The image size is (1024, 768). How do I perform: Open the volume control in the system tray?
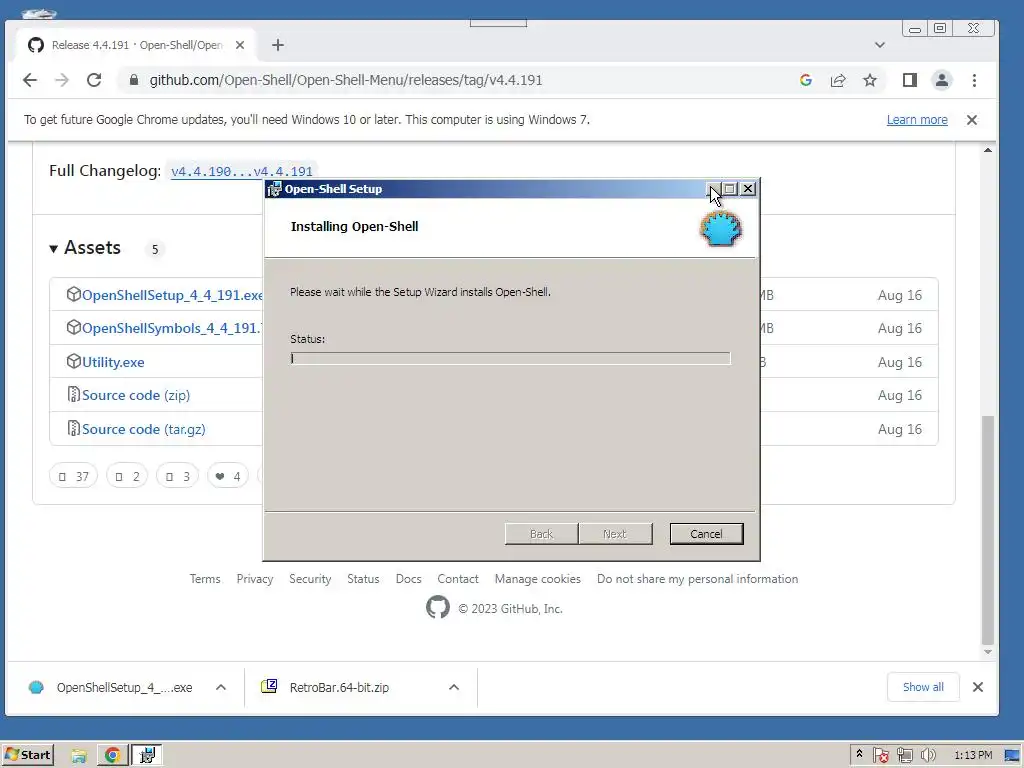point(928,756)
